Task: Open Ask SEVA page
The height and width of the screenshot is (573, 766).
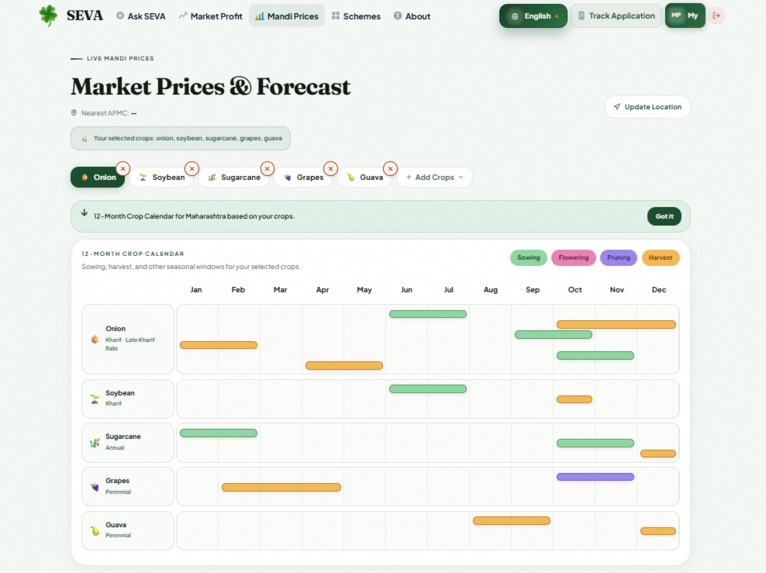Action: (141, 16)
